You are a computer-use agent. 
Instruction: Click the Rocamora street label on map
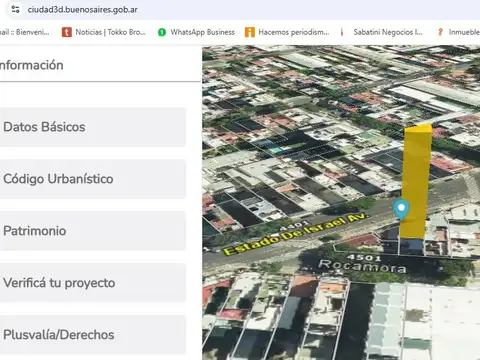[362, 266]
